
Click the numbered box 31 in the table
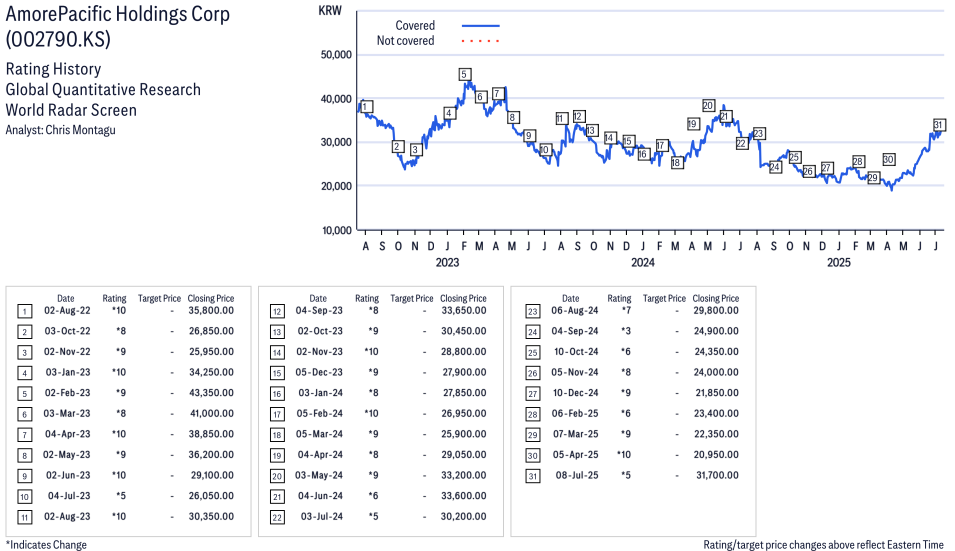point(532,476)
